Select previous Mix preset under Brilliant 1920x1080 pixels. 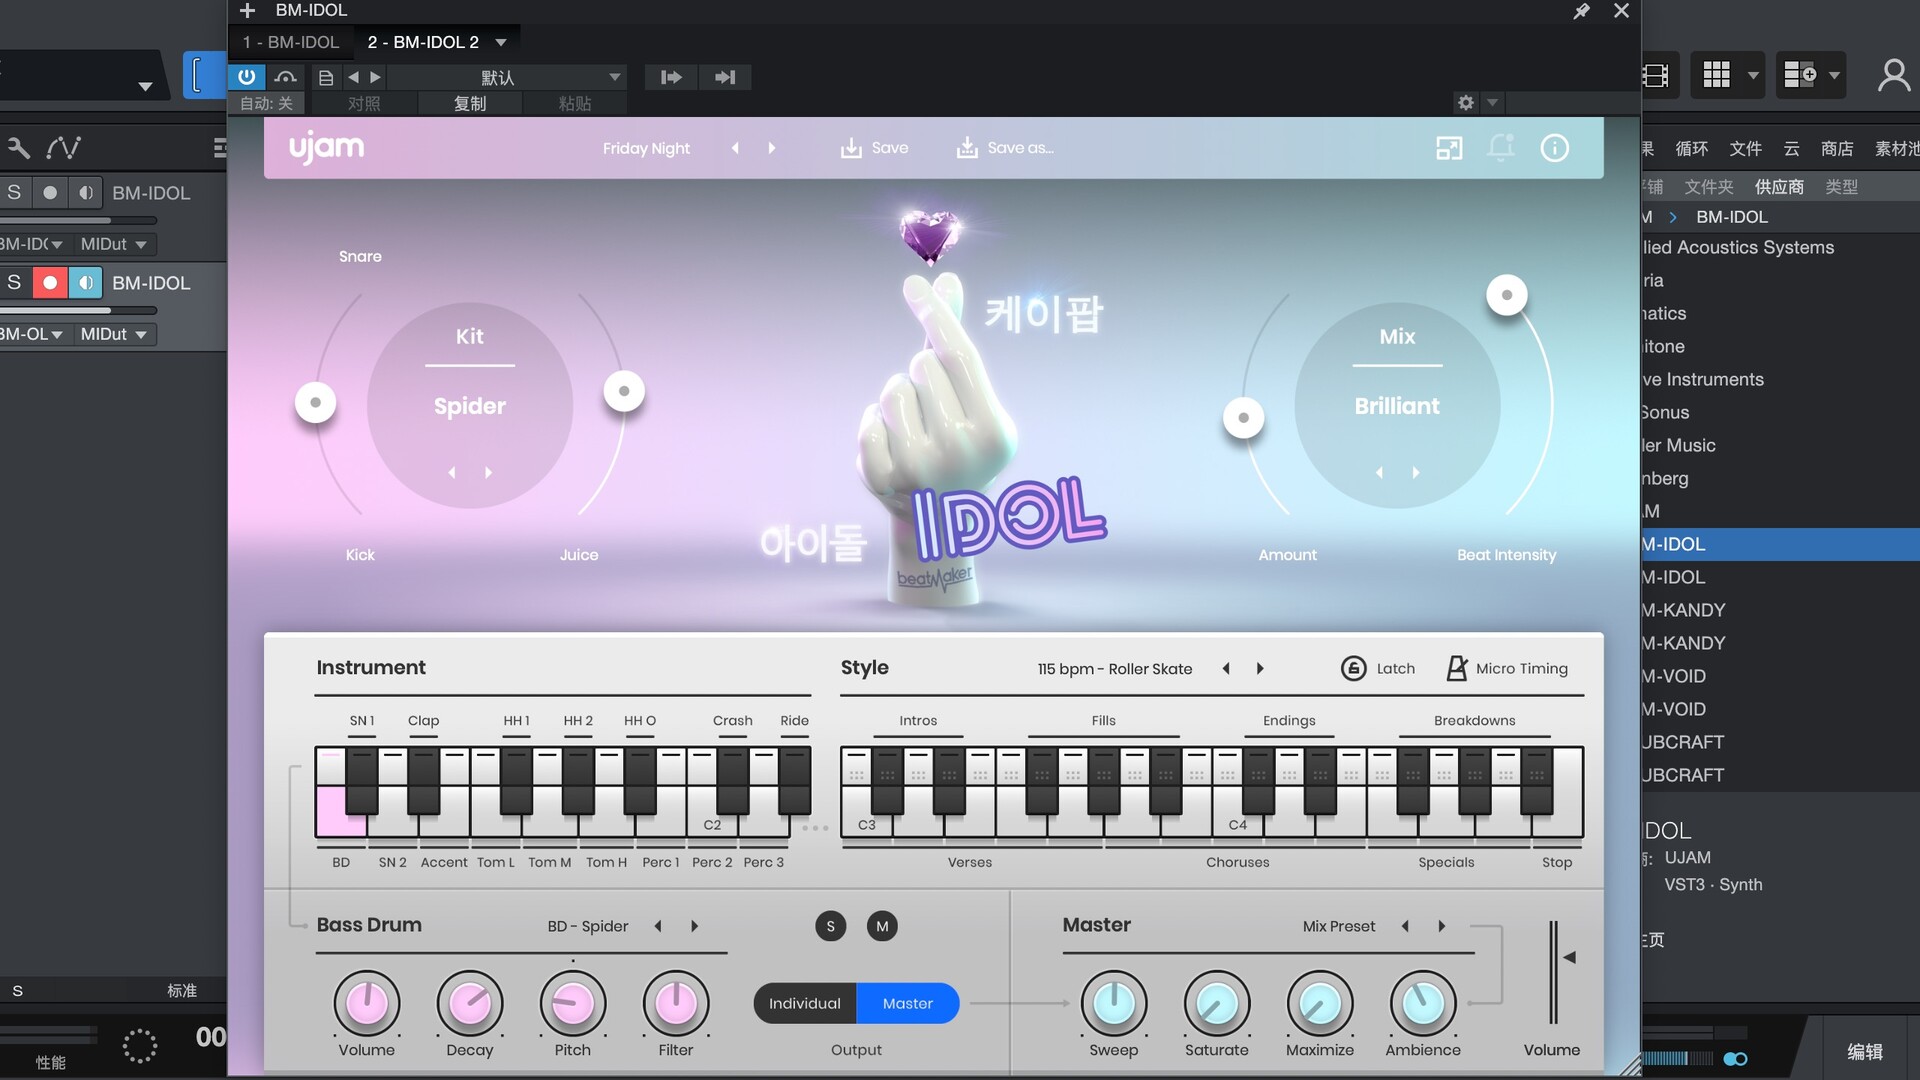1379,472
